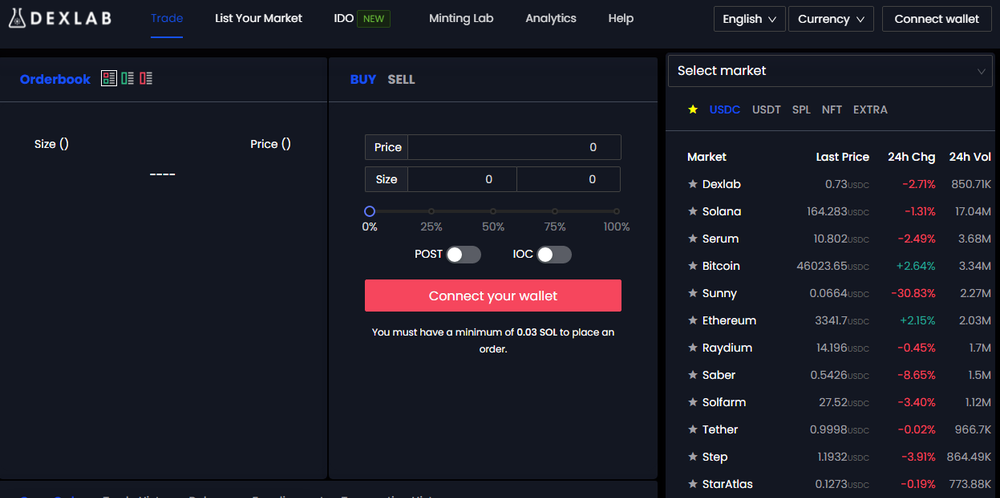Show bids-only green orderbook view

128,78
